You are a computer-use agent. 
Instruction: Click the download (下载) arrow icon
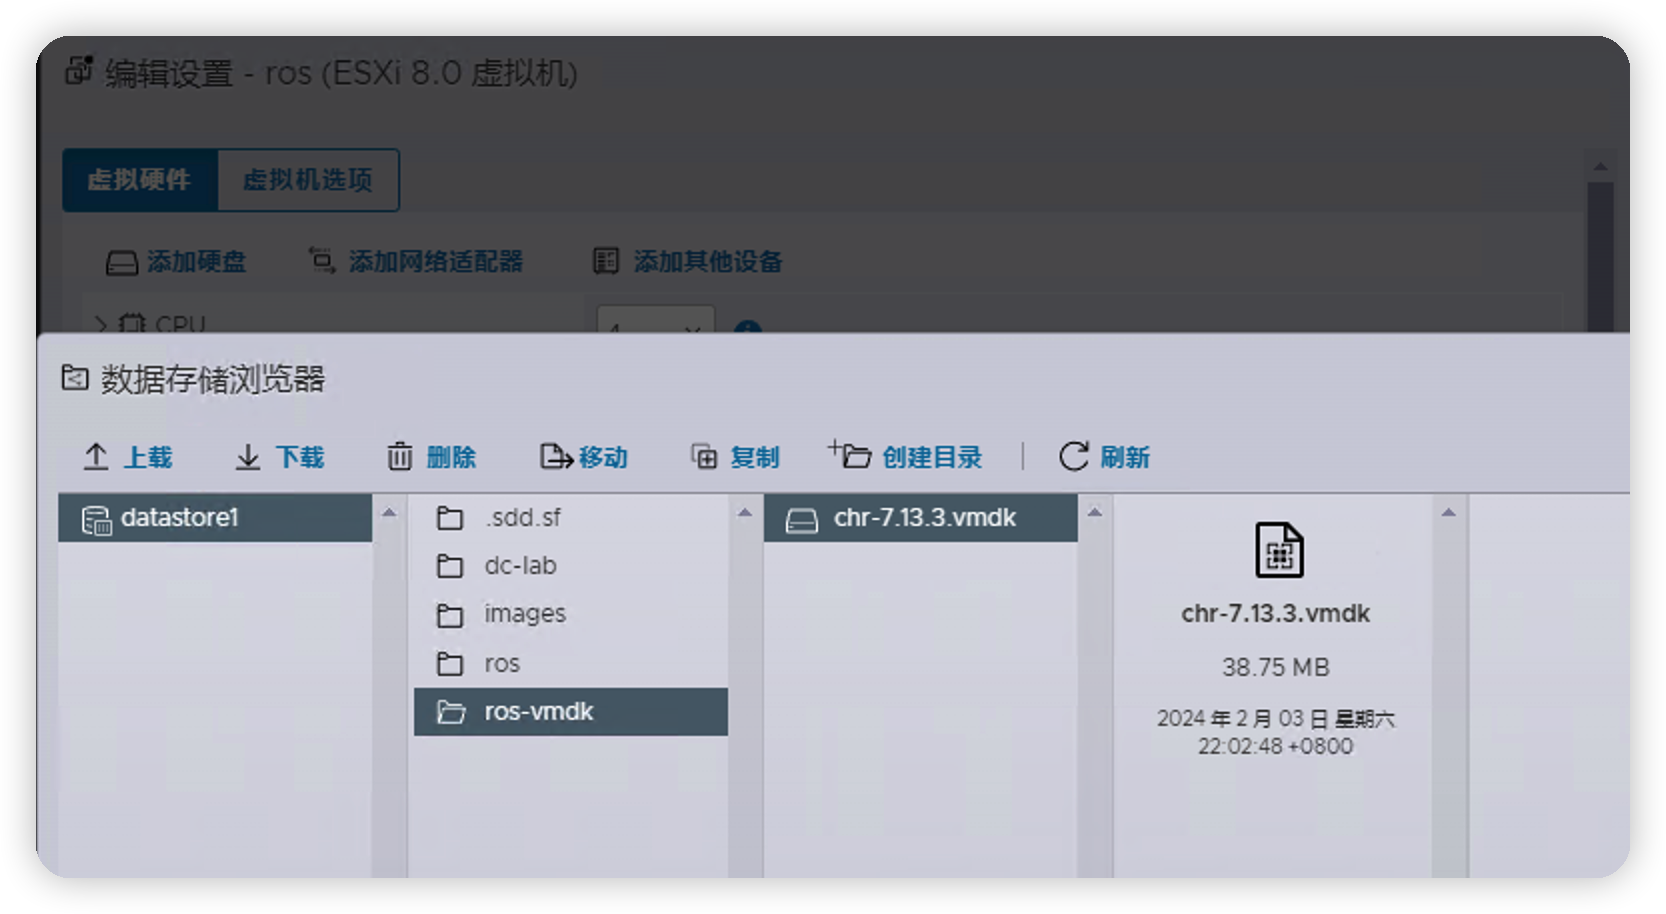248,457
